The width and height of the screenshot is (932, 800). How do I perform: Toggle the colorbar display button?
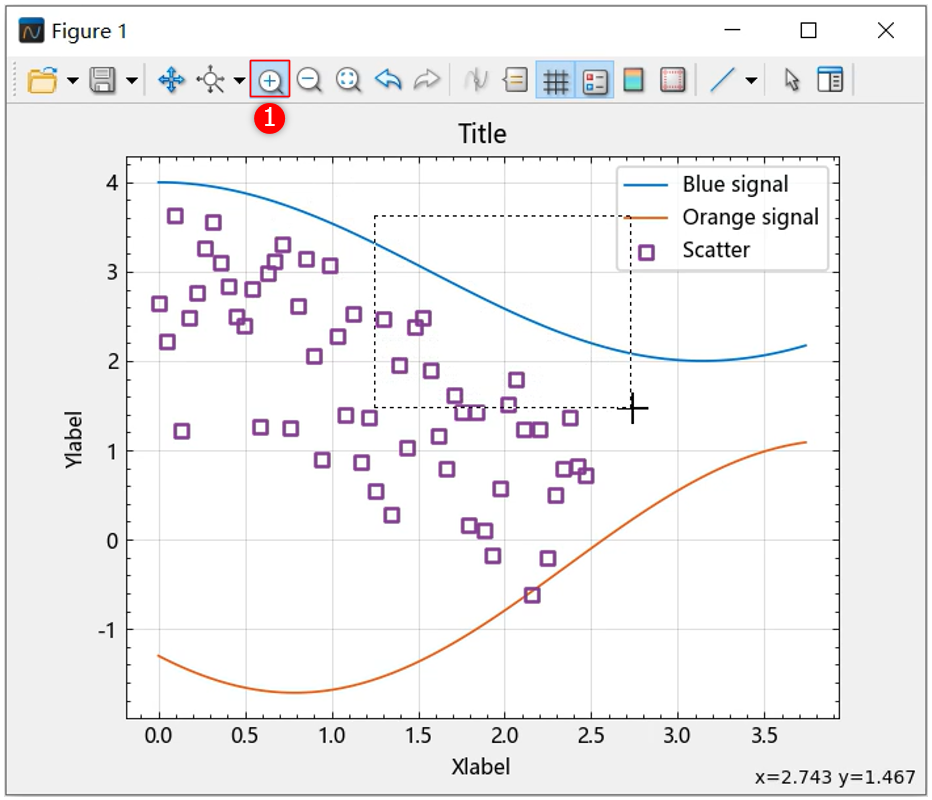tap(633, 81)
